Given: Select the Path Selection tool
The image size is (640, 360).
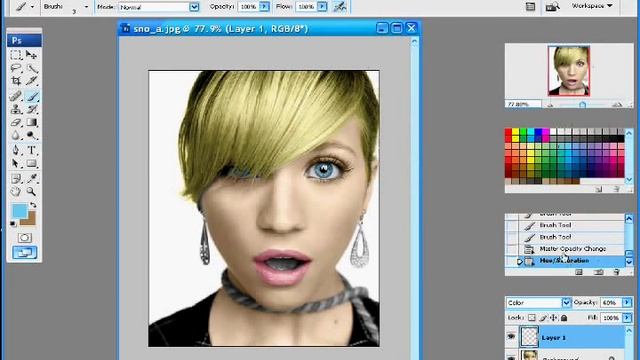Looking at the screenshot, I should [x=16, y=164].
